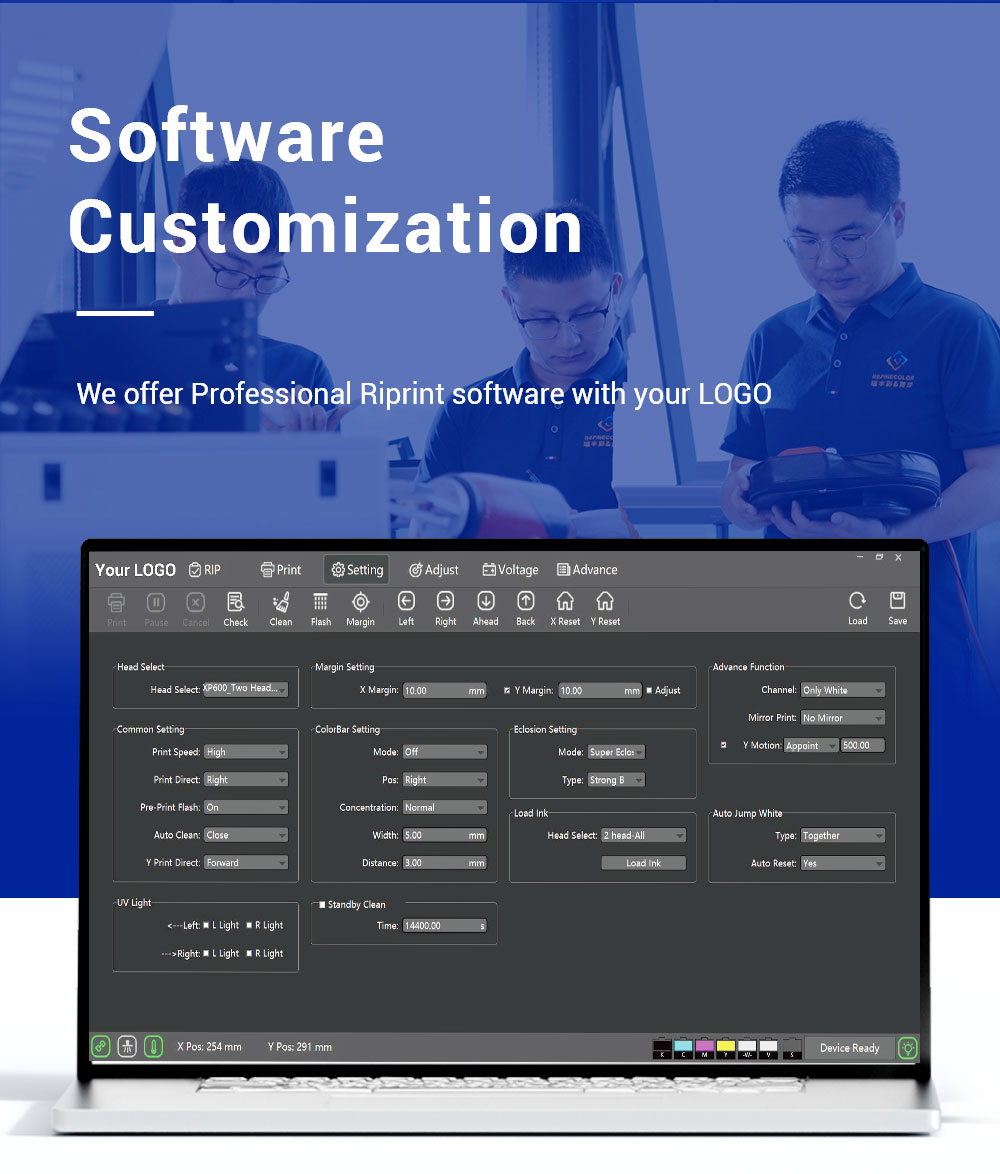Click the magenta M ink swatch
Screen dimensions: 1000x1174
coord(704,1048)
